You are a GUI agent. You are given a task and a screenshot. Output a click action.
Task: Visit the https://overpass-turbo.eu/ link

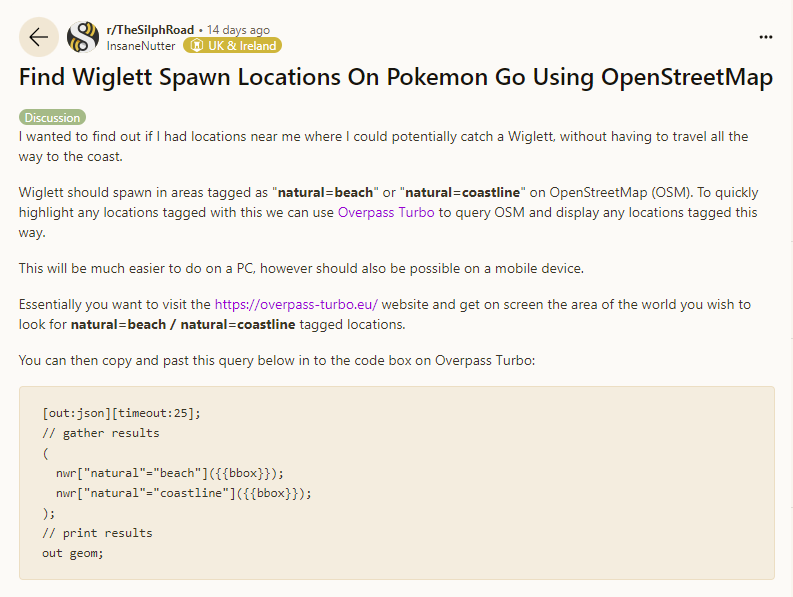296,305
